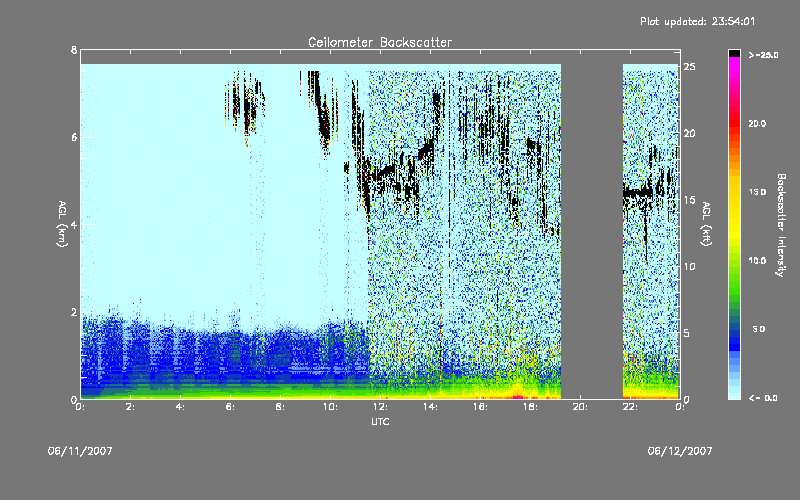Select the "Backscatter Intensity" colorbar label
Image resolution: width=800 pixels, height=500 pixels.
click(781, 225)
